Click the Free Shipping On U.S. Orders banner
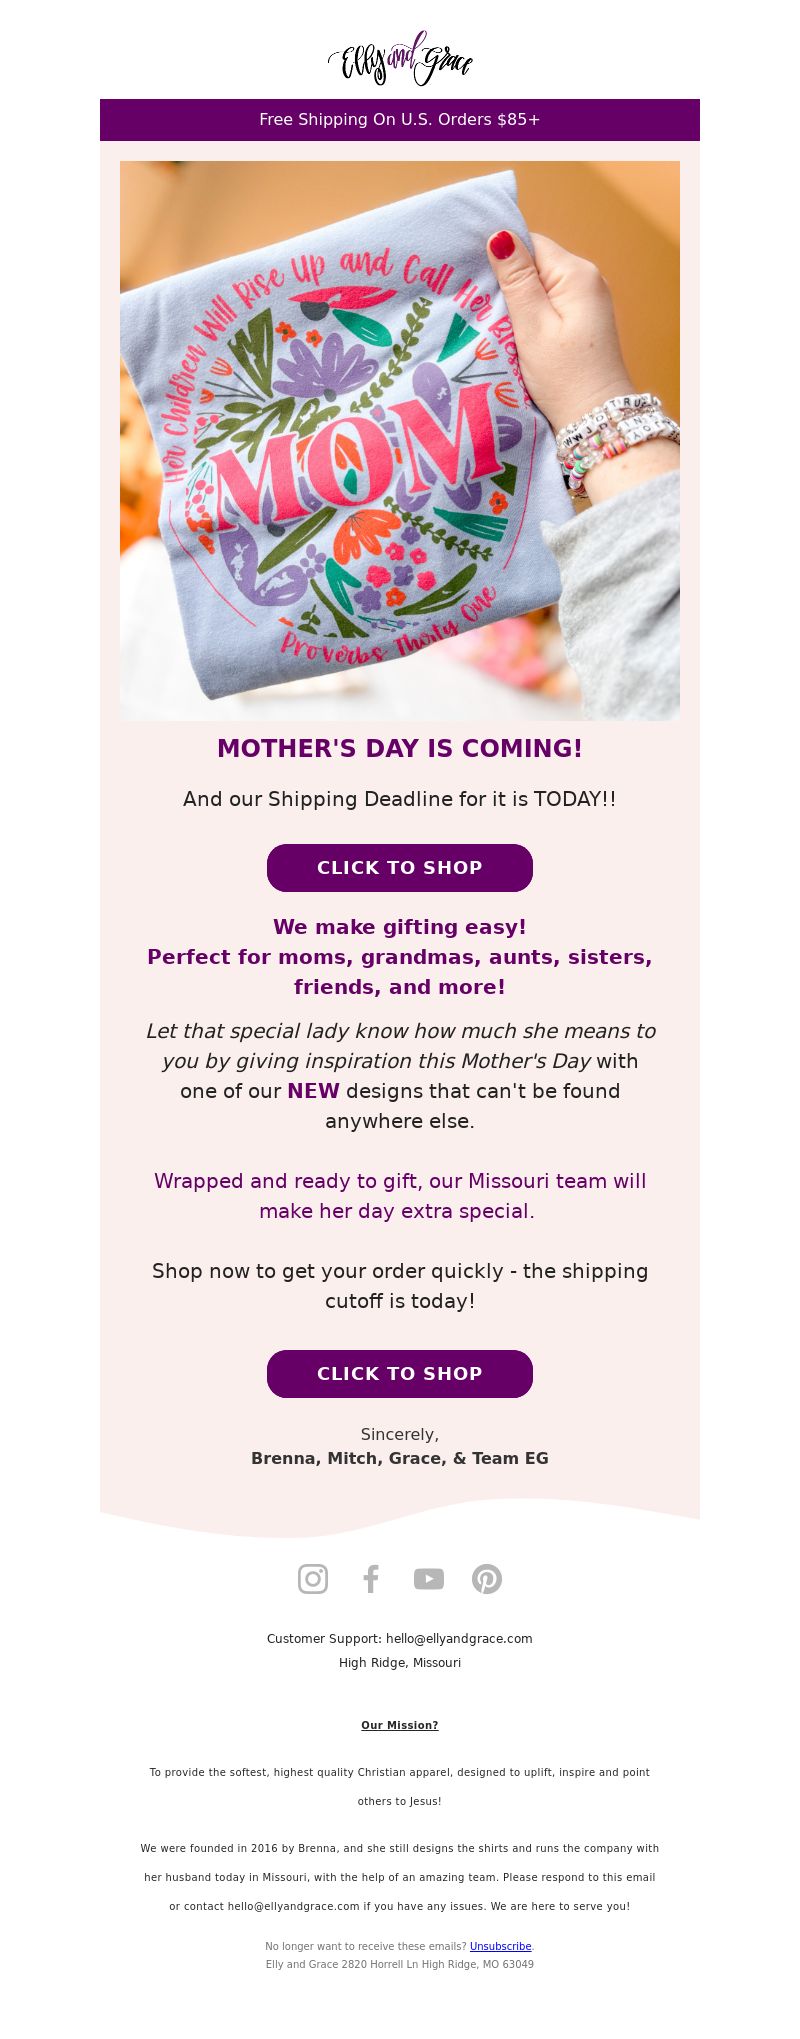 400,120
